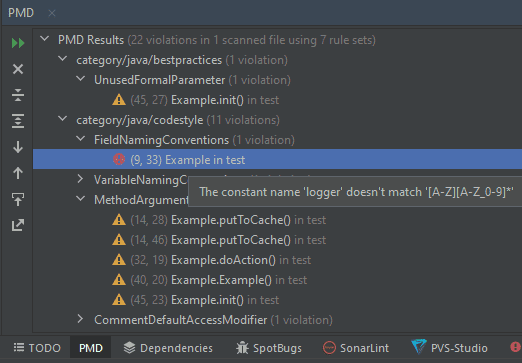Click the export results icon
Image resolution: width=522 pixels, height=363 pixels.
pyautogui.click(x=18, y=225)
